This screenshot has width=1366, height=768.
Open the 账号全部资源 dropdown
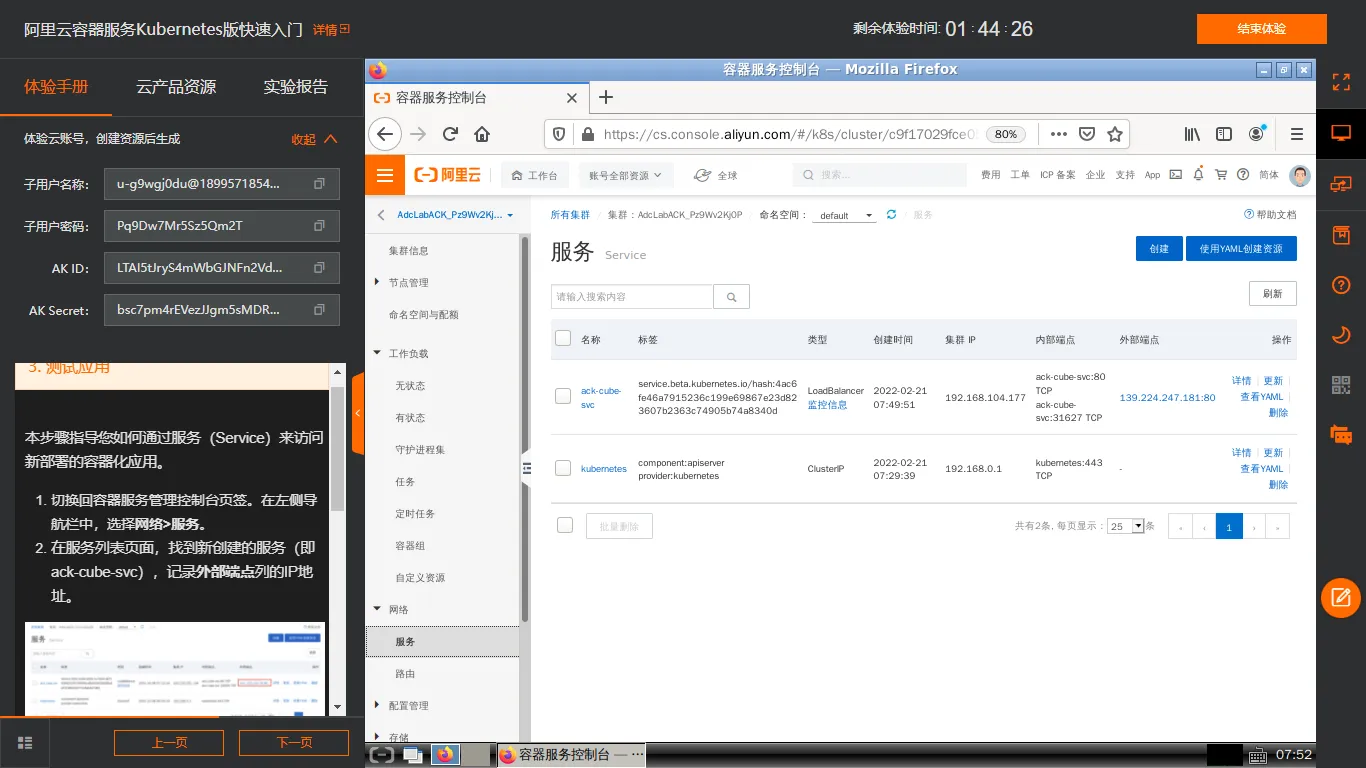(x=625, y=175)
